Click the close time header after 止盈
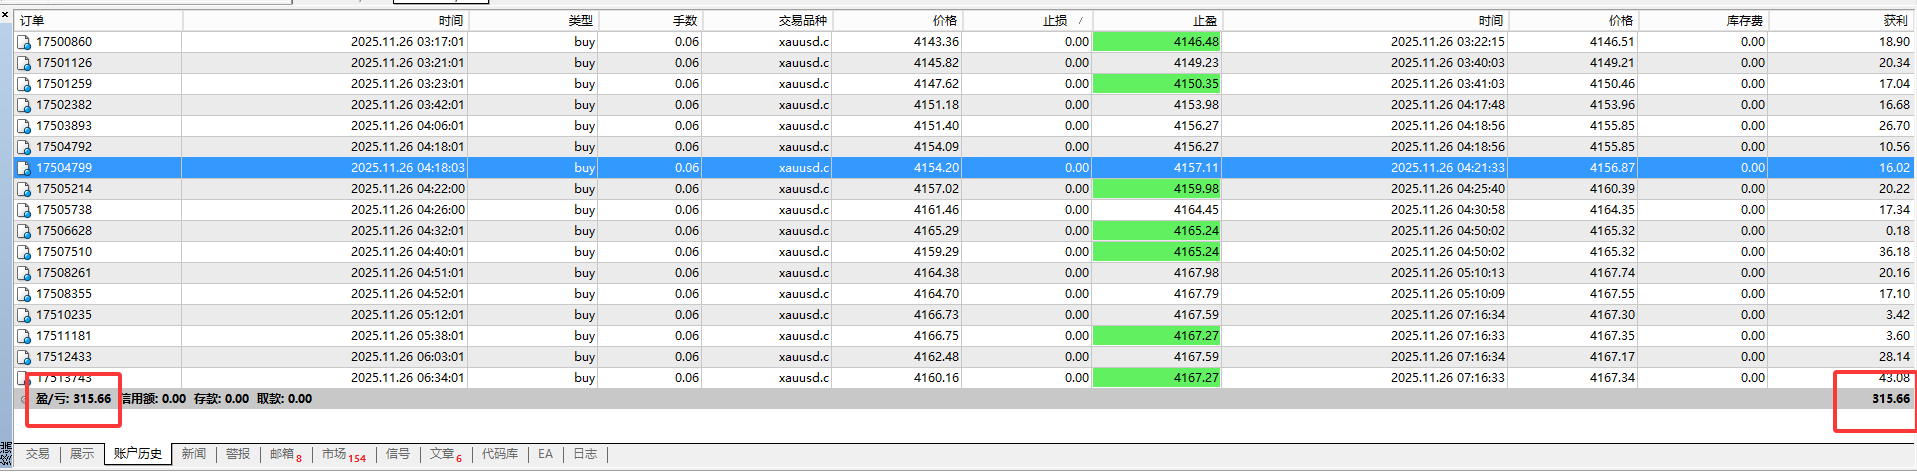The image size is (1917, 472). (x=1365, y=20)
